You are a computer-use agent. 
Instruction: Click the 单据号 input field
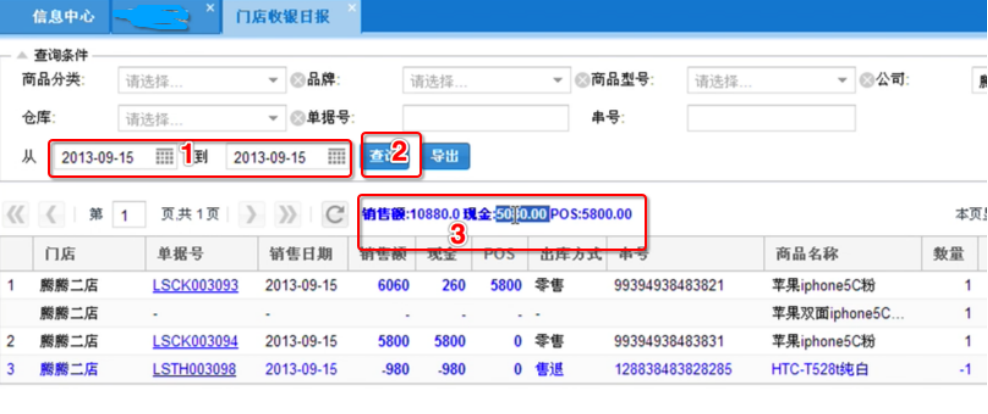486,119
